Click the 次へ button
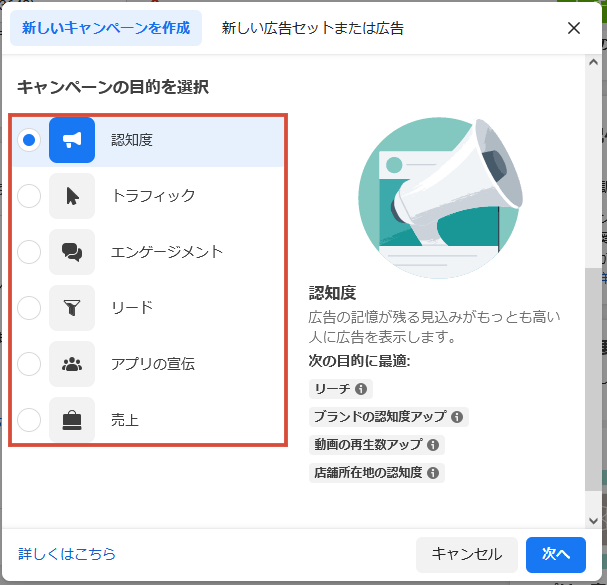This screenshot has width=607, height=585. click(x=556, y=554)
